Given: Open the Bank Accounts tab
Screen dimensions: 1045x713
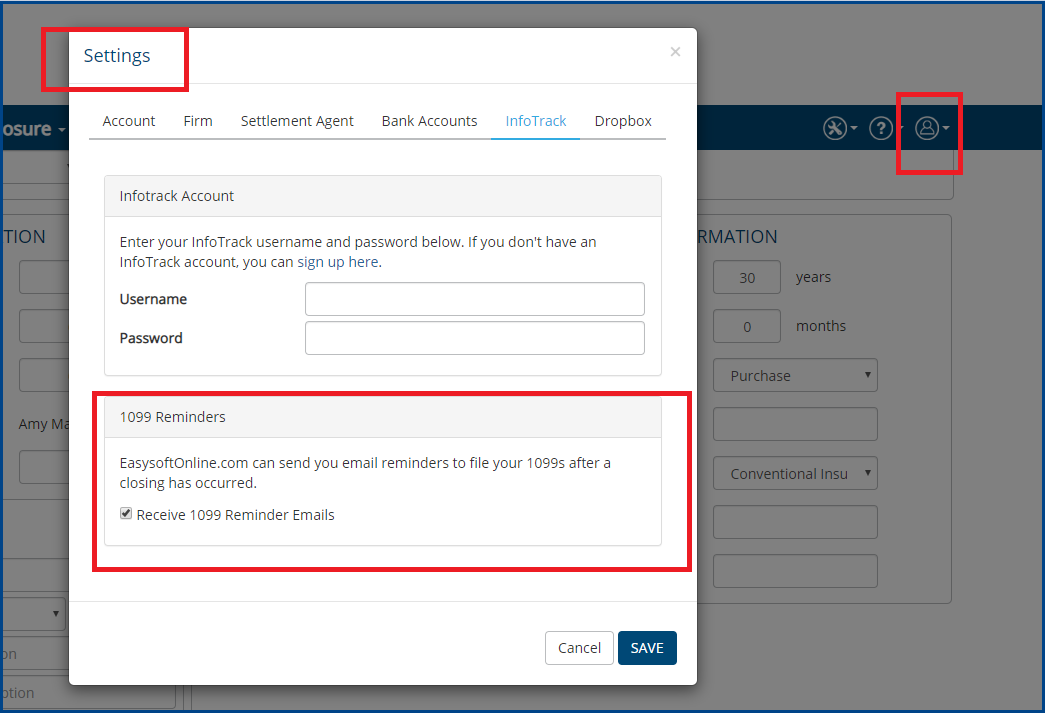Looking at the screenshot, I should [x=429, y=121].
